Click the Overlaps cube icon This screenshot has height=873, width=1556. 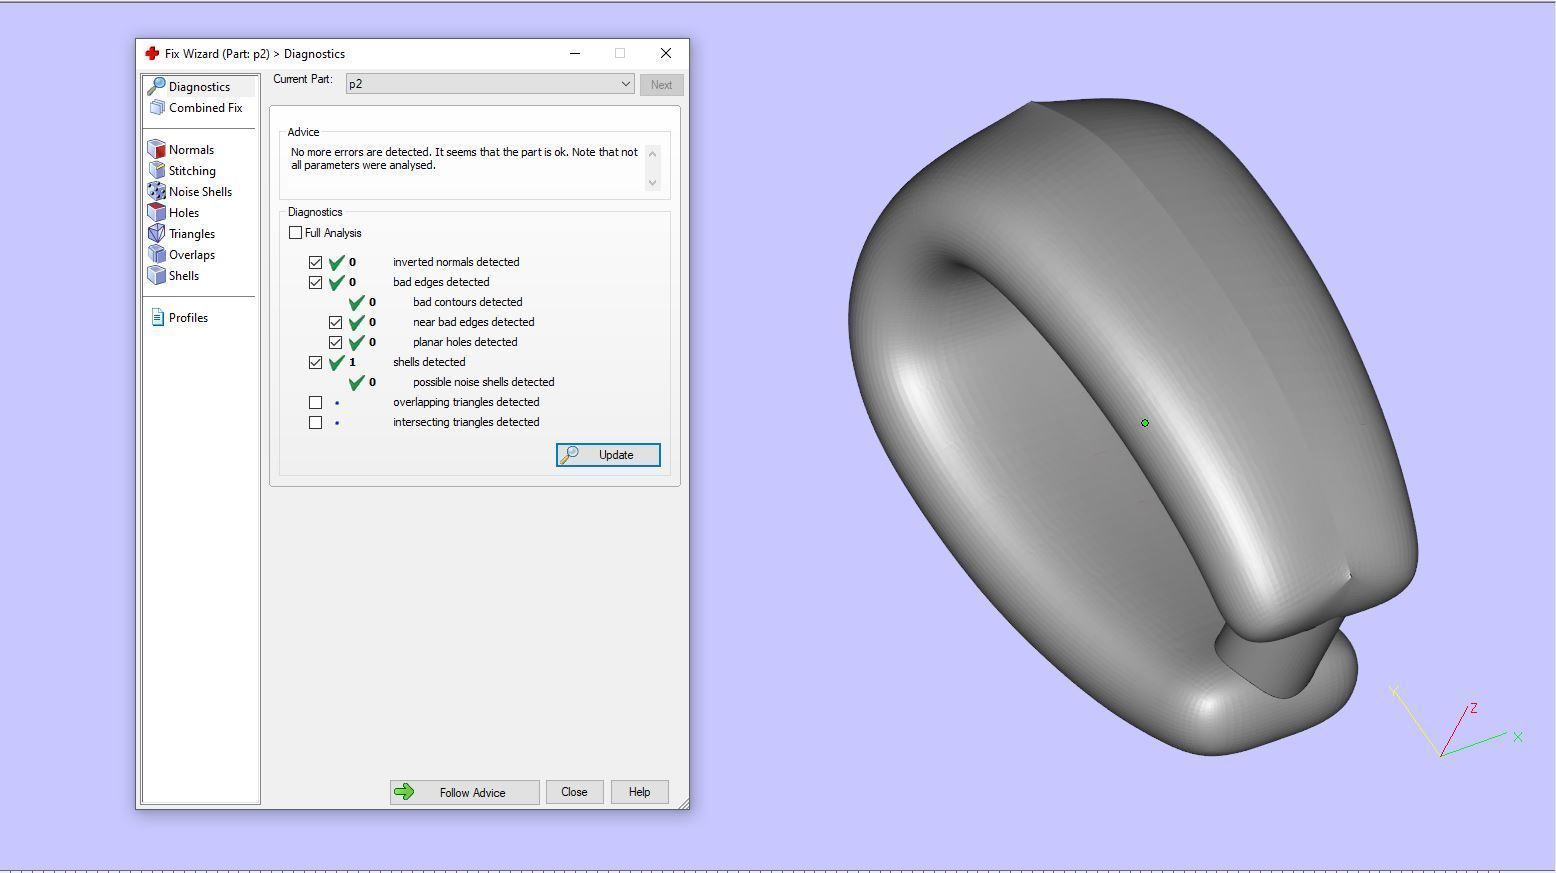click(x=156, y=255)
